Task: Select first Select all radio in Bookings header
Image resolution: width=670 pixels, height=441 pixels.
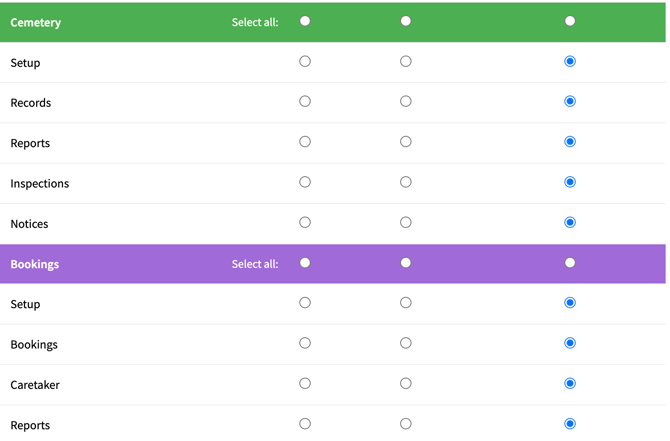Action: 305,263
